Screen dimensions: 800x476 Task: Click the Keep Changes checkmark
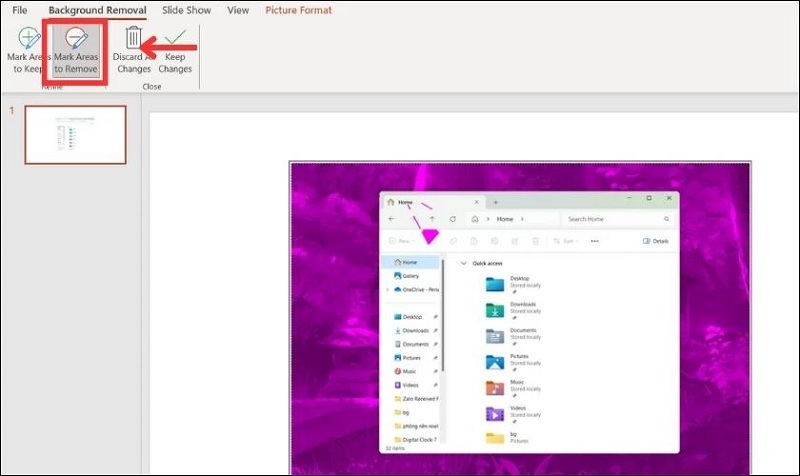point(175,52)
